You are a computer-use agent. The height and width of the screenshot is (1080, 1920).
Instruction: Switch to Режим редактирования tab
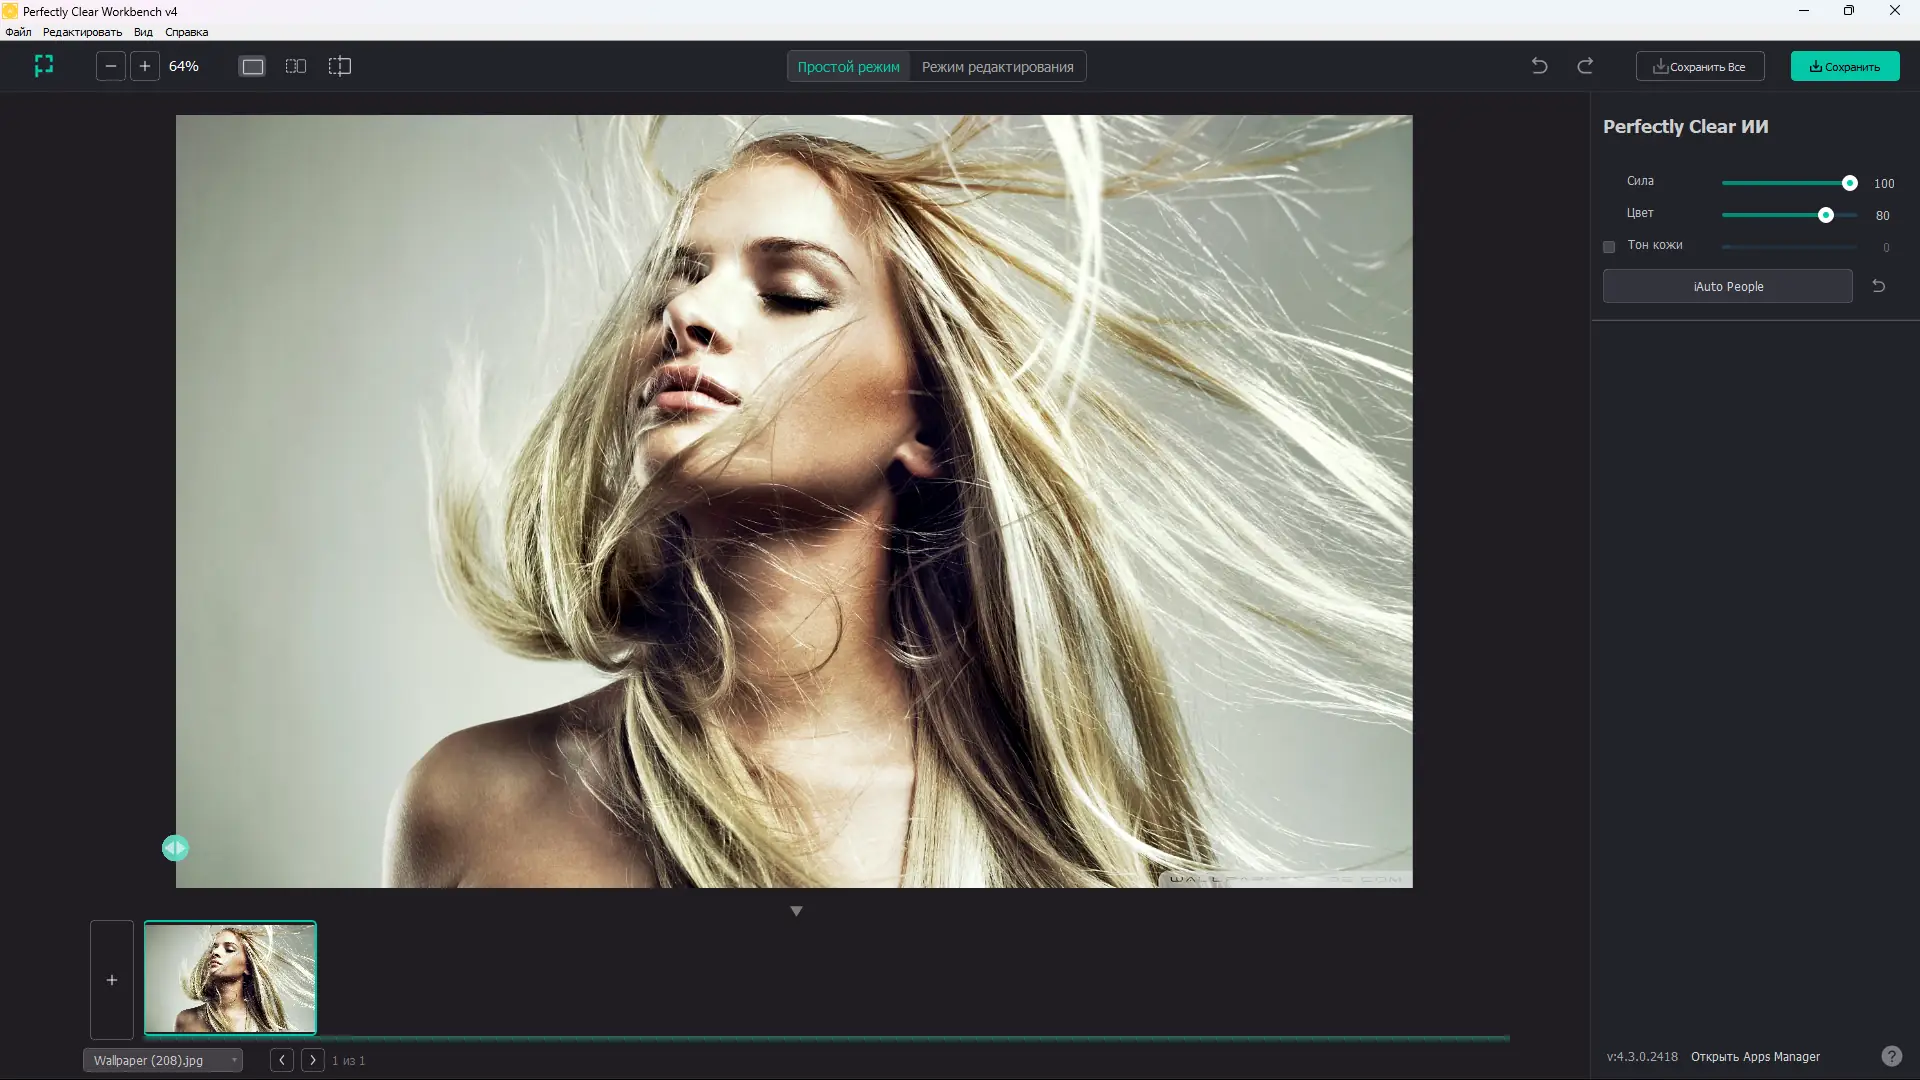coord(997,67)
